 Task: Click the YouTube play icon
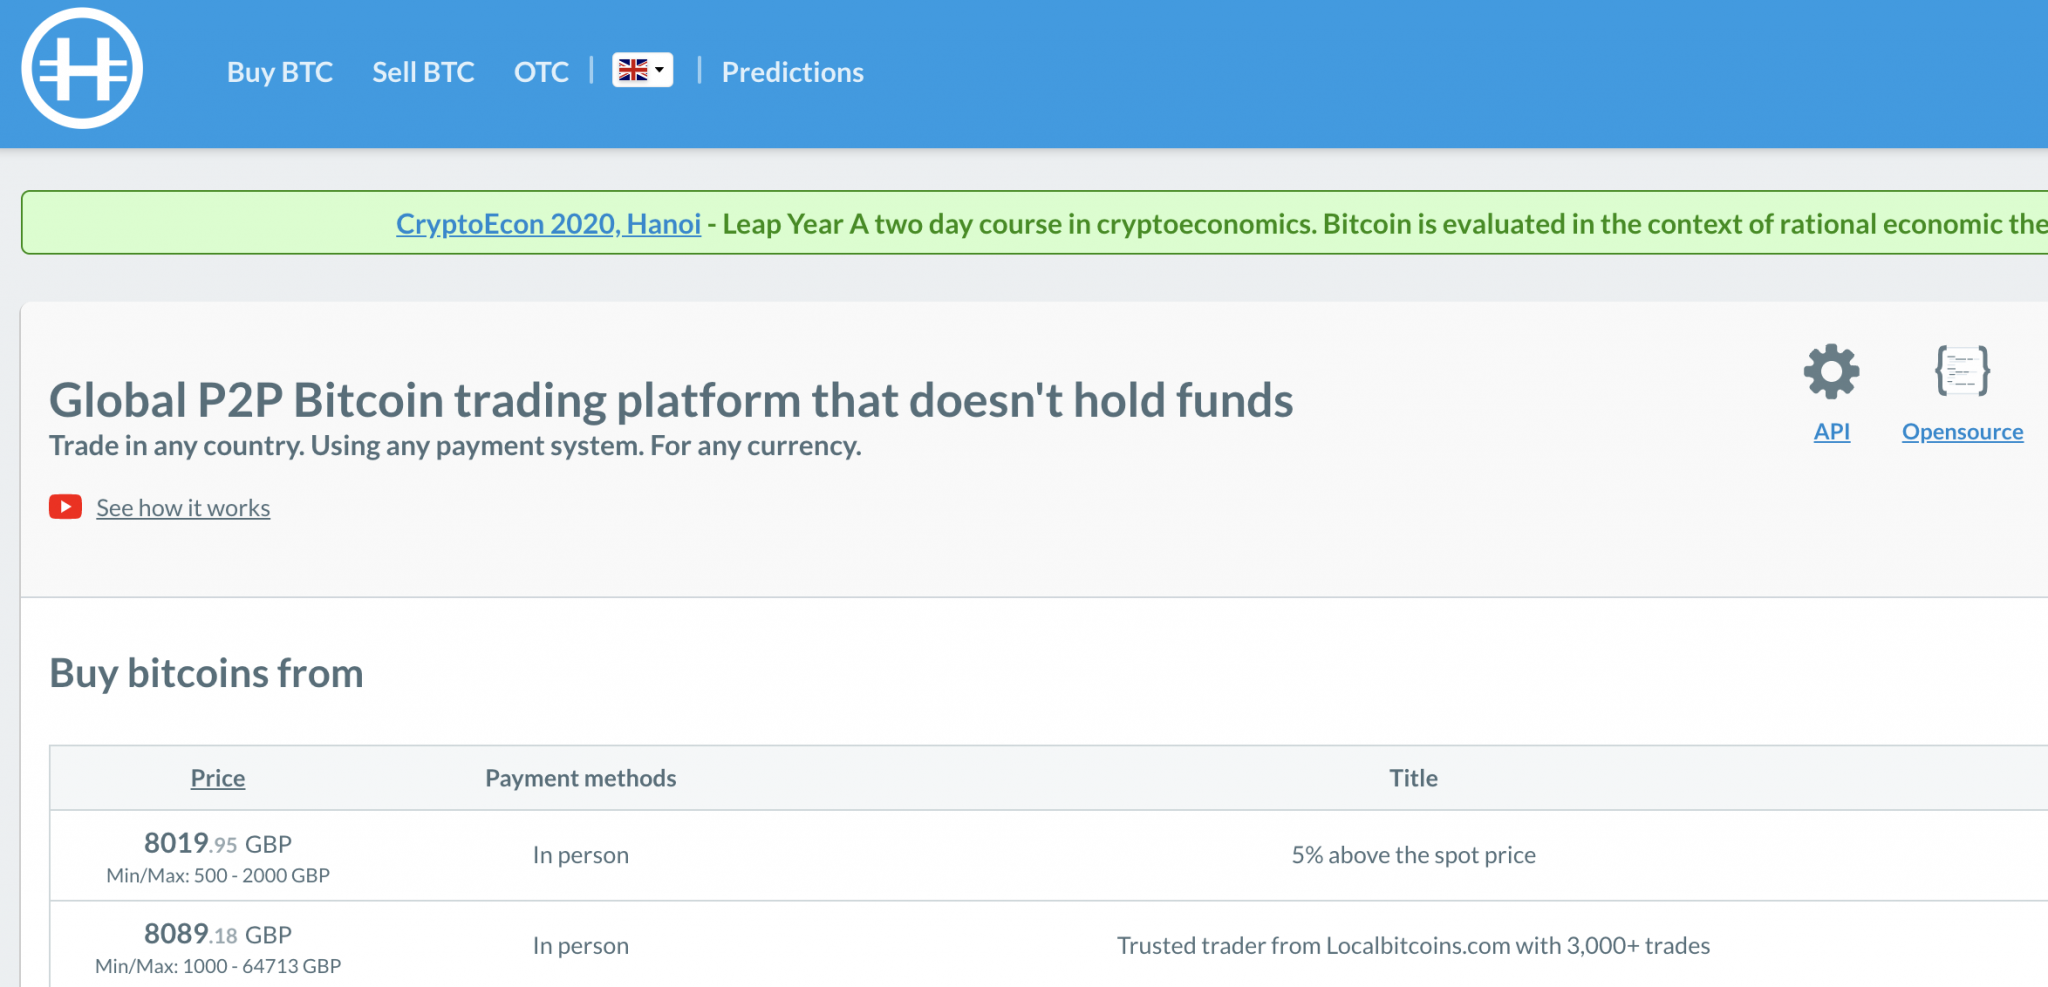[x=64, y=507]
